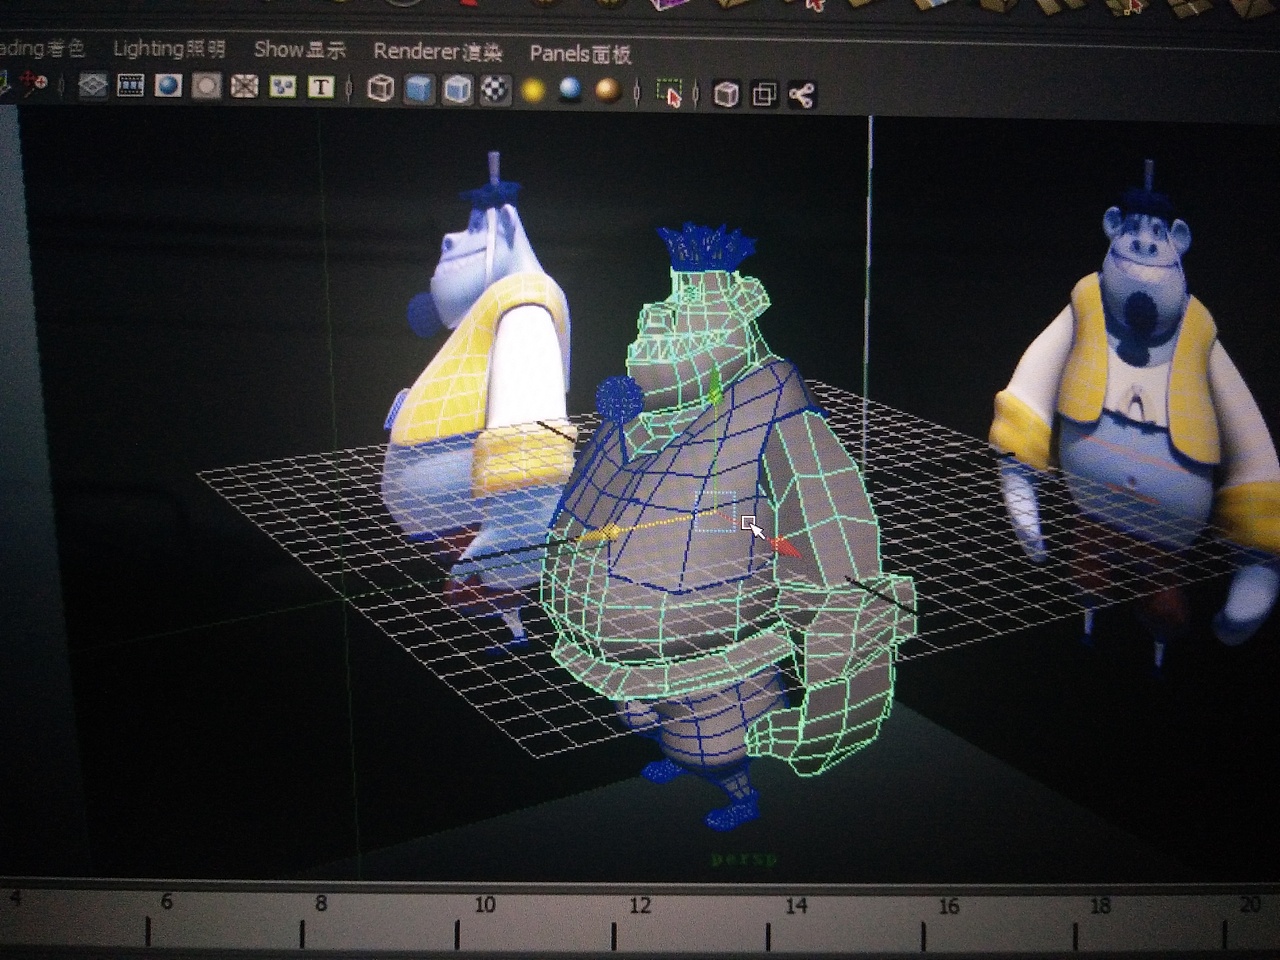This screenshot has height=960, width=1280.
Task: Click the use all lights yellow sphere
Action: pyautogui.click(x=533, y=91)
